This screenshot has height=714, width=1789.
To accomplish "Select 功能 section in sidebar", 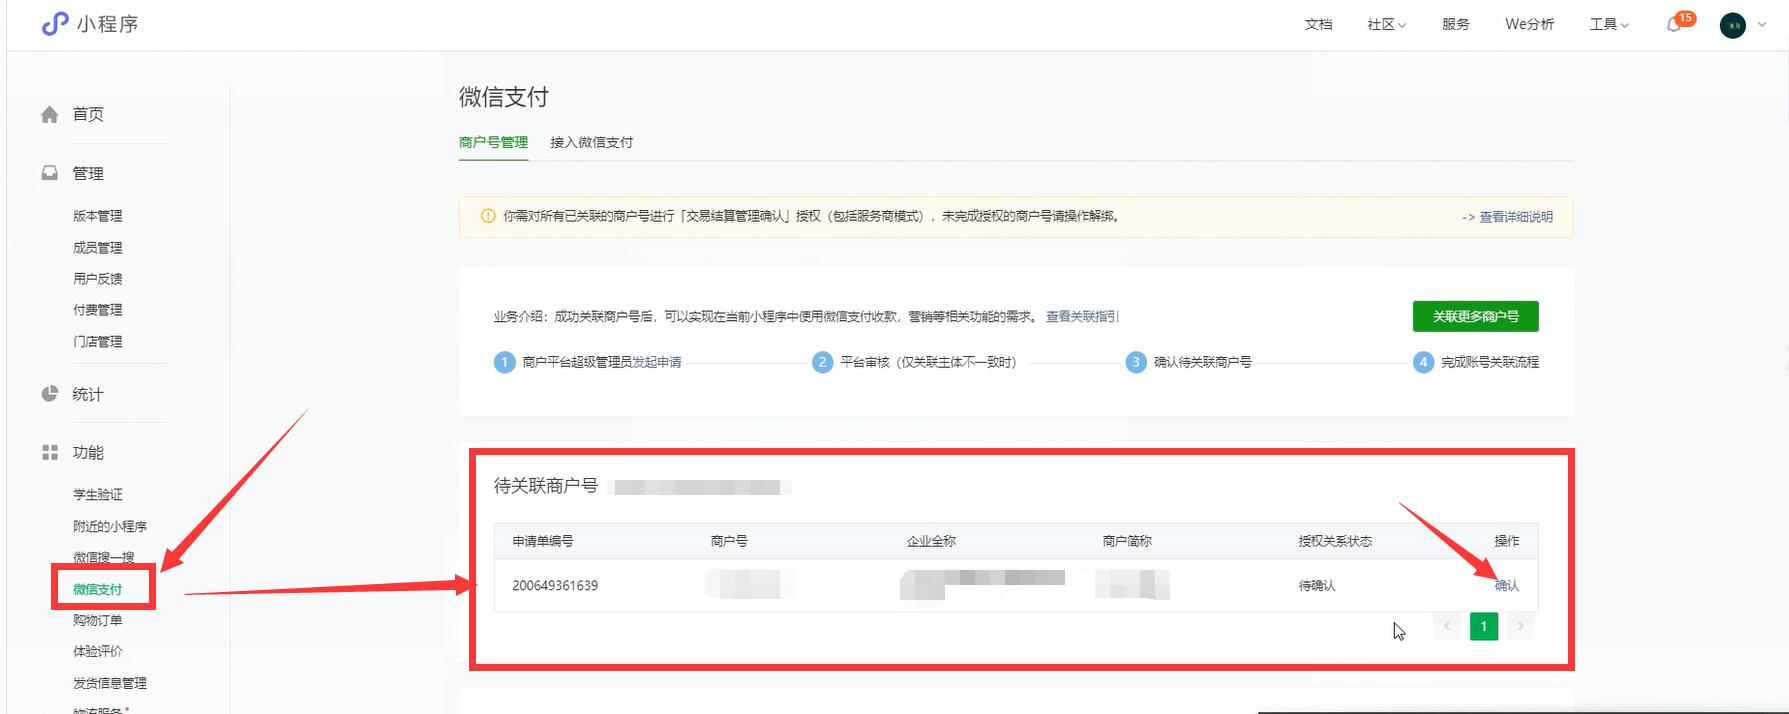I will click(88, 453).
